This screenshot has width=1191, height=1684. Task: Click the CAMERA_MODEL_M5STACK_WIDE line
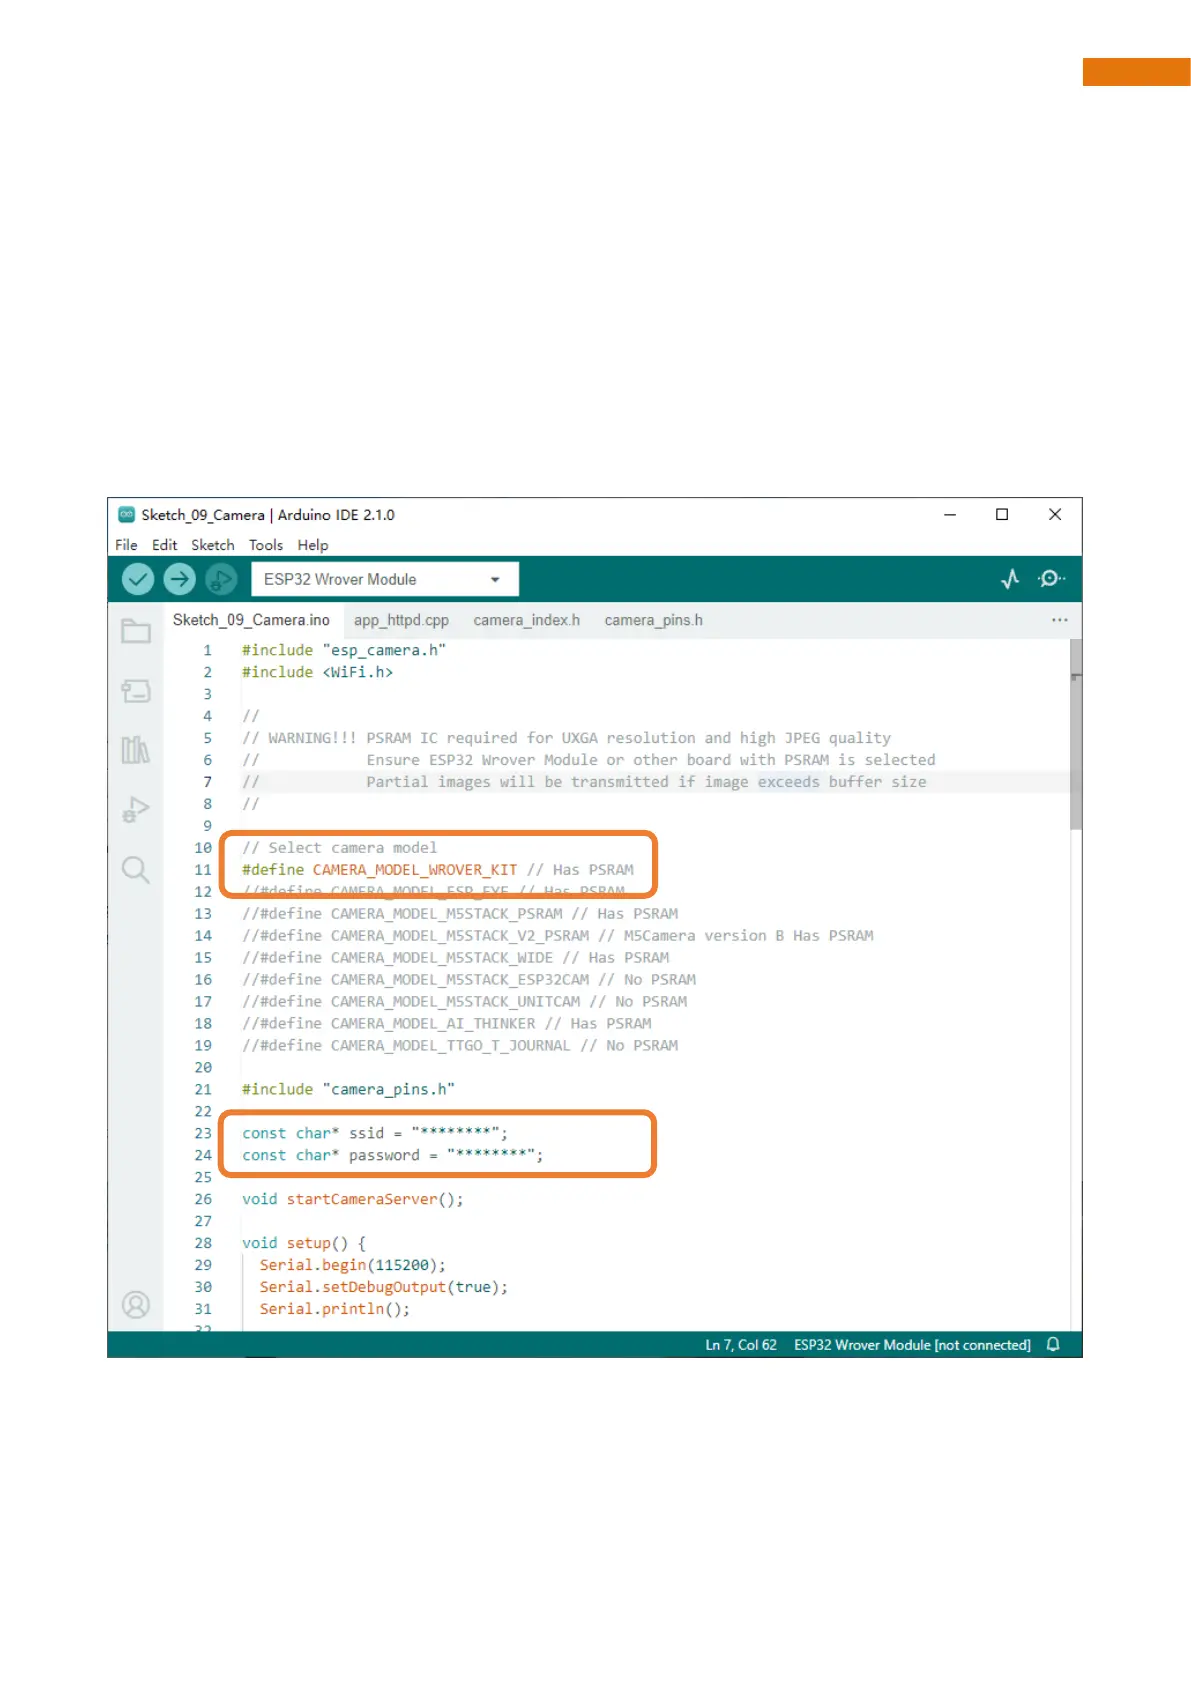coord(456,958)
